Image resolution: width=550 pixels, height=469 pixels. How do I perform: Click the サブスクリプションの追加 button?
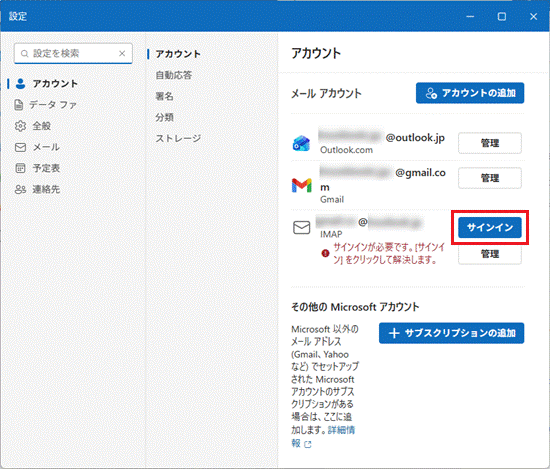(451, 333)
